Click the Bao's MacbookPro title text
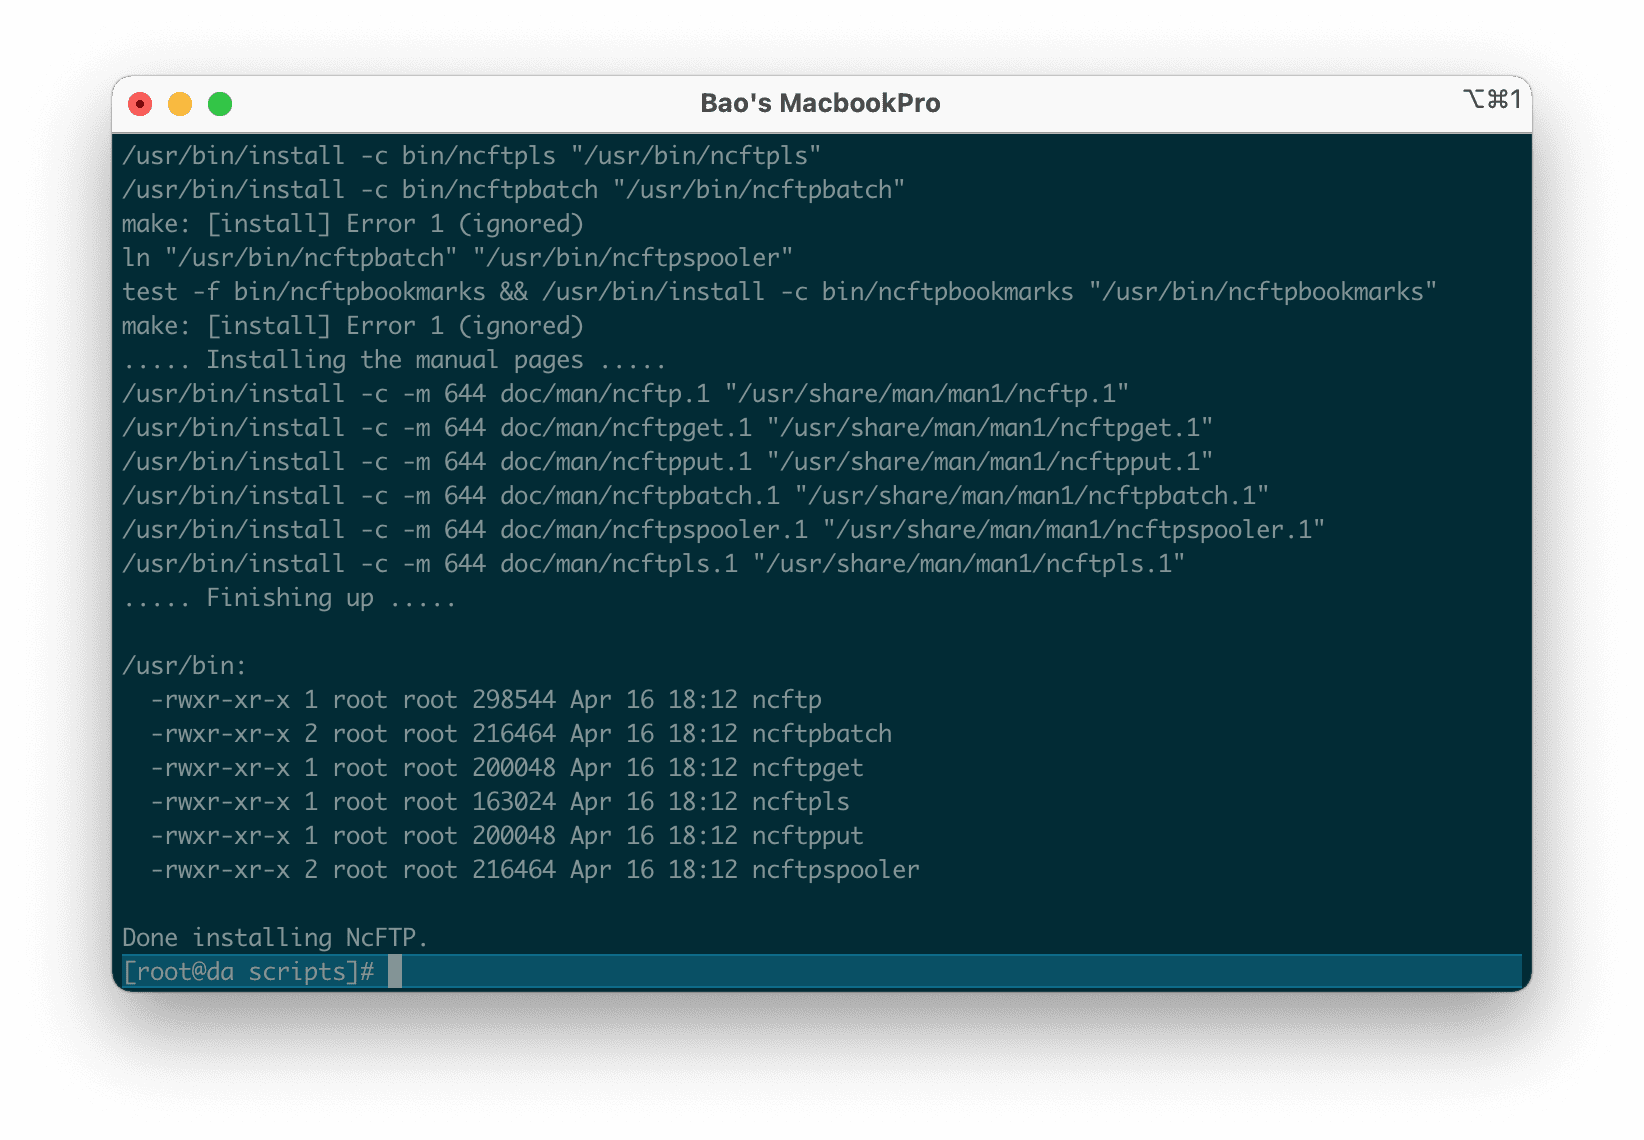 pyautogui.click(x=820, y=102)
